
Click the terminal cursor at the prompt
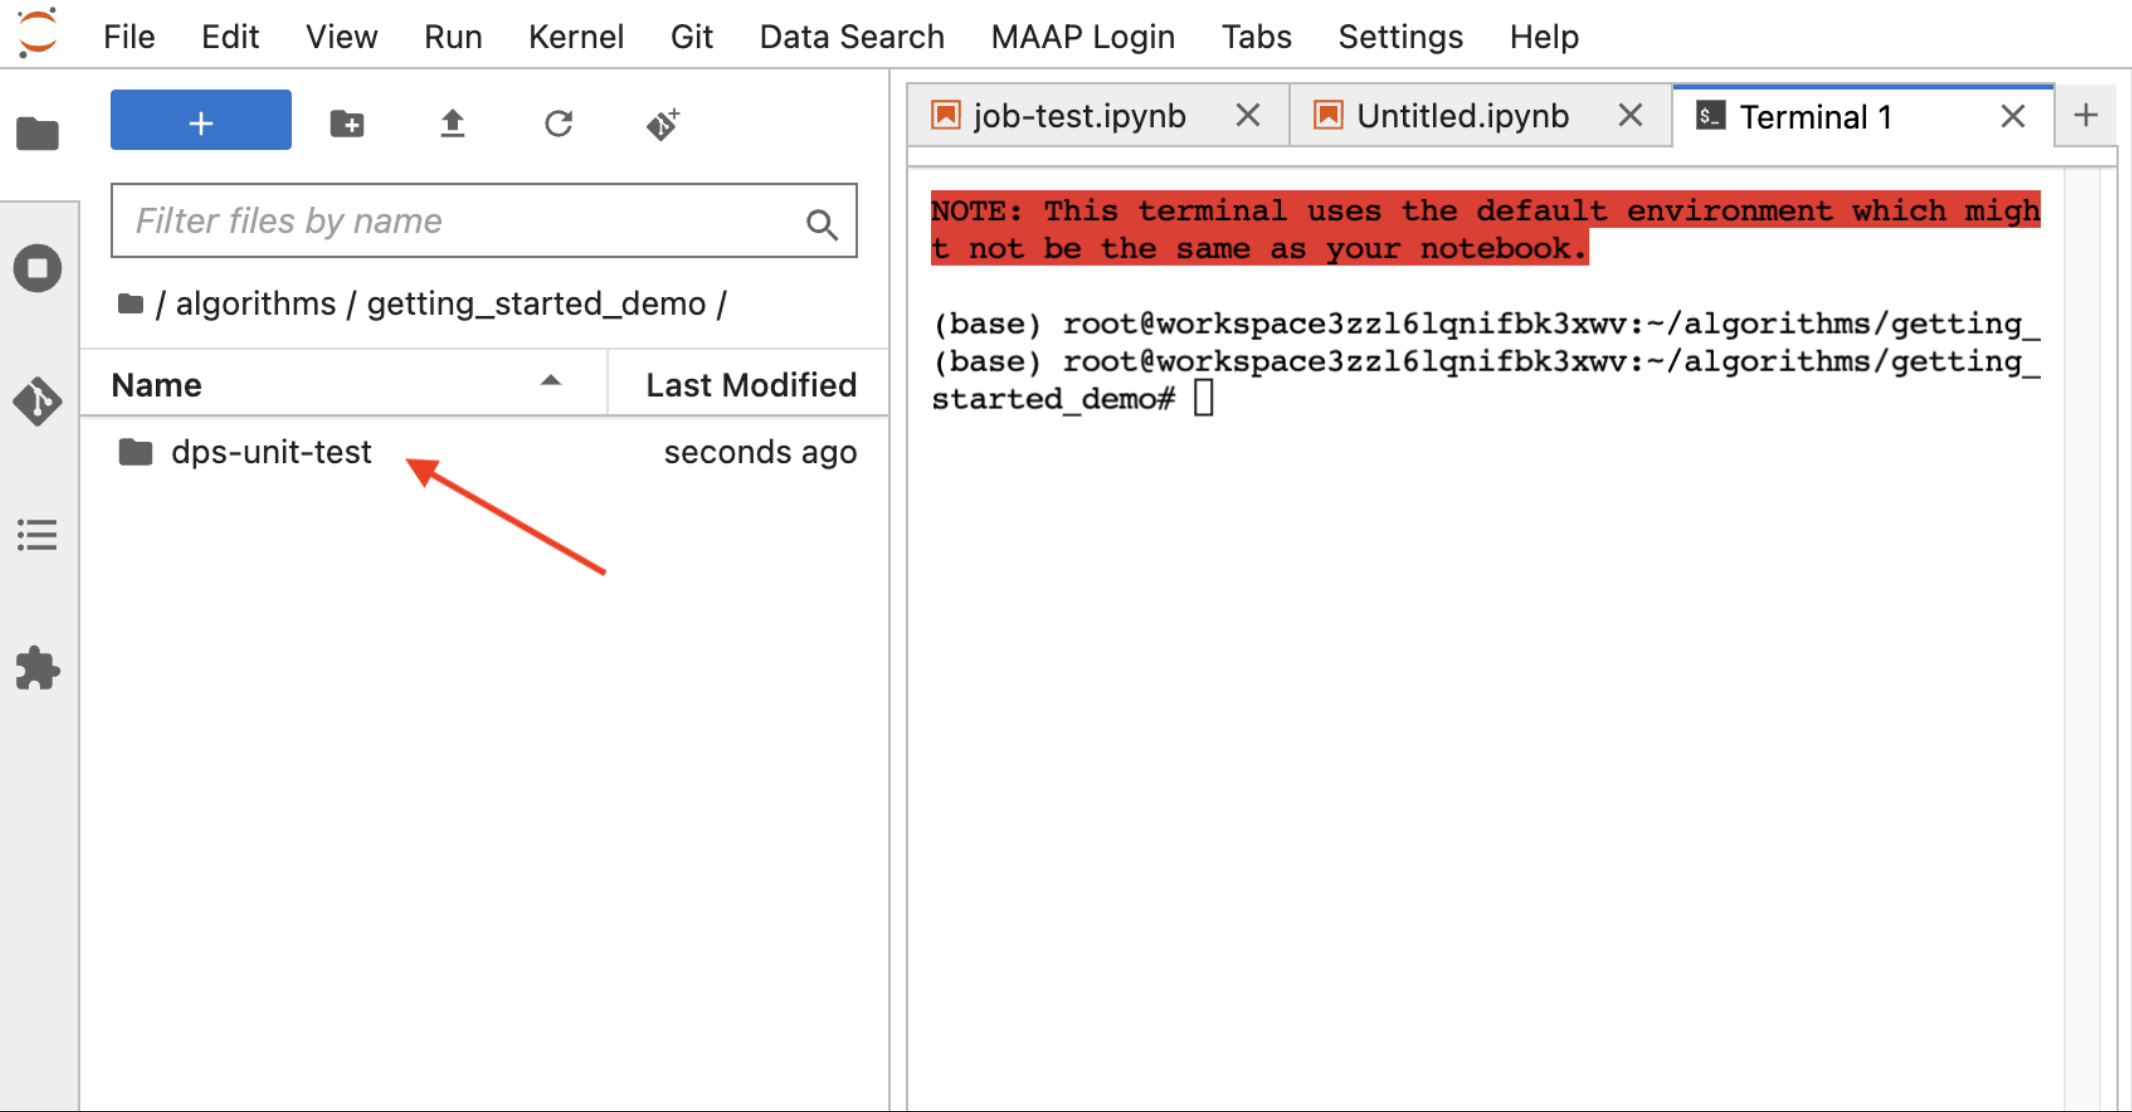1203,398
